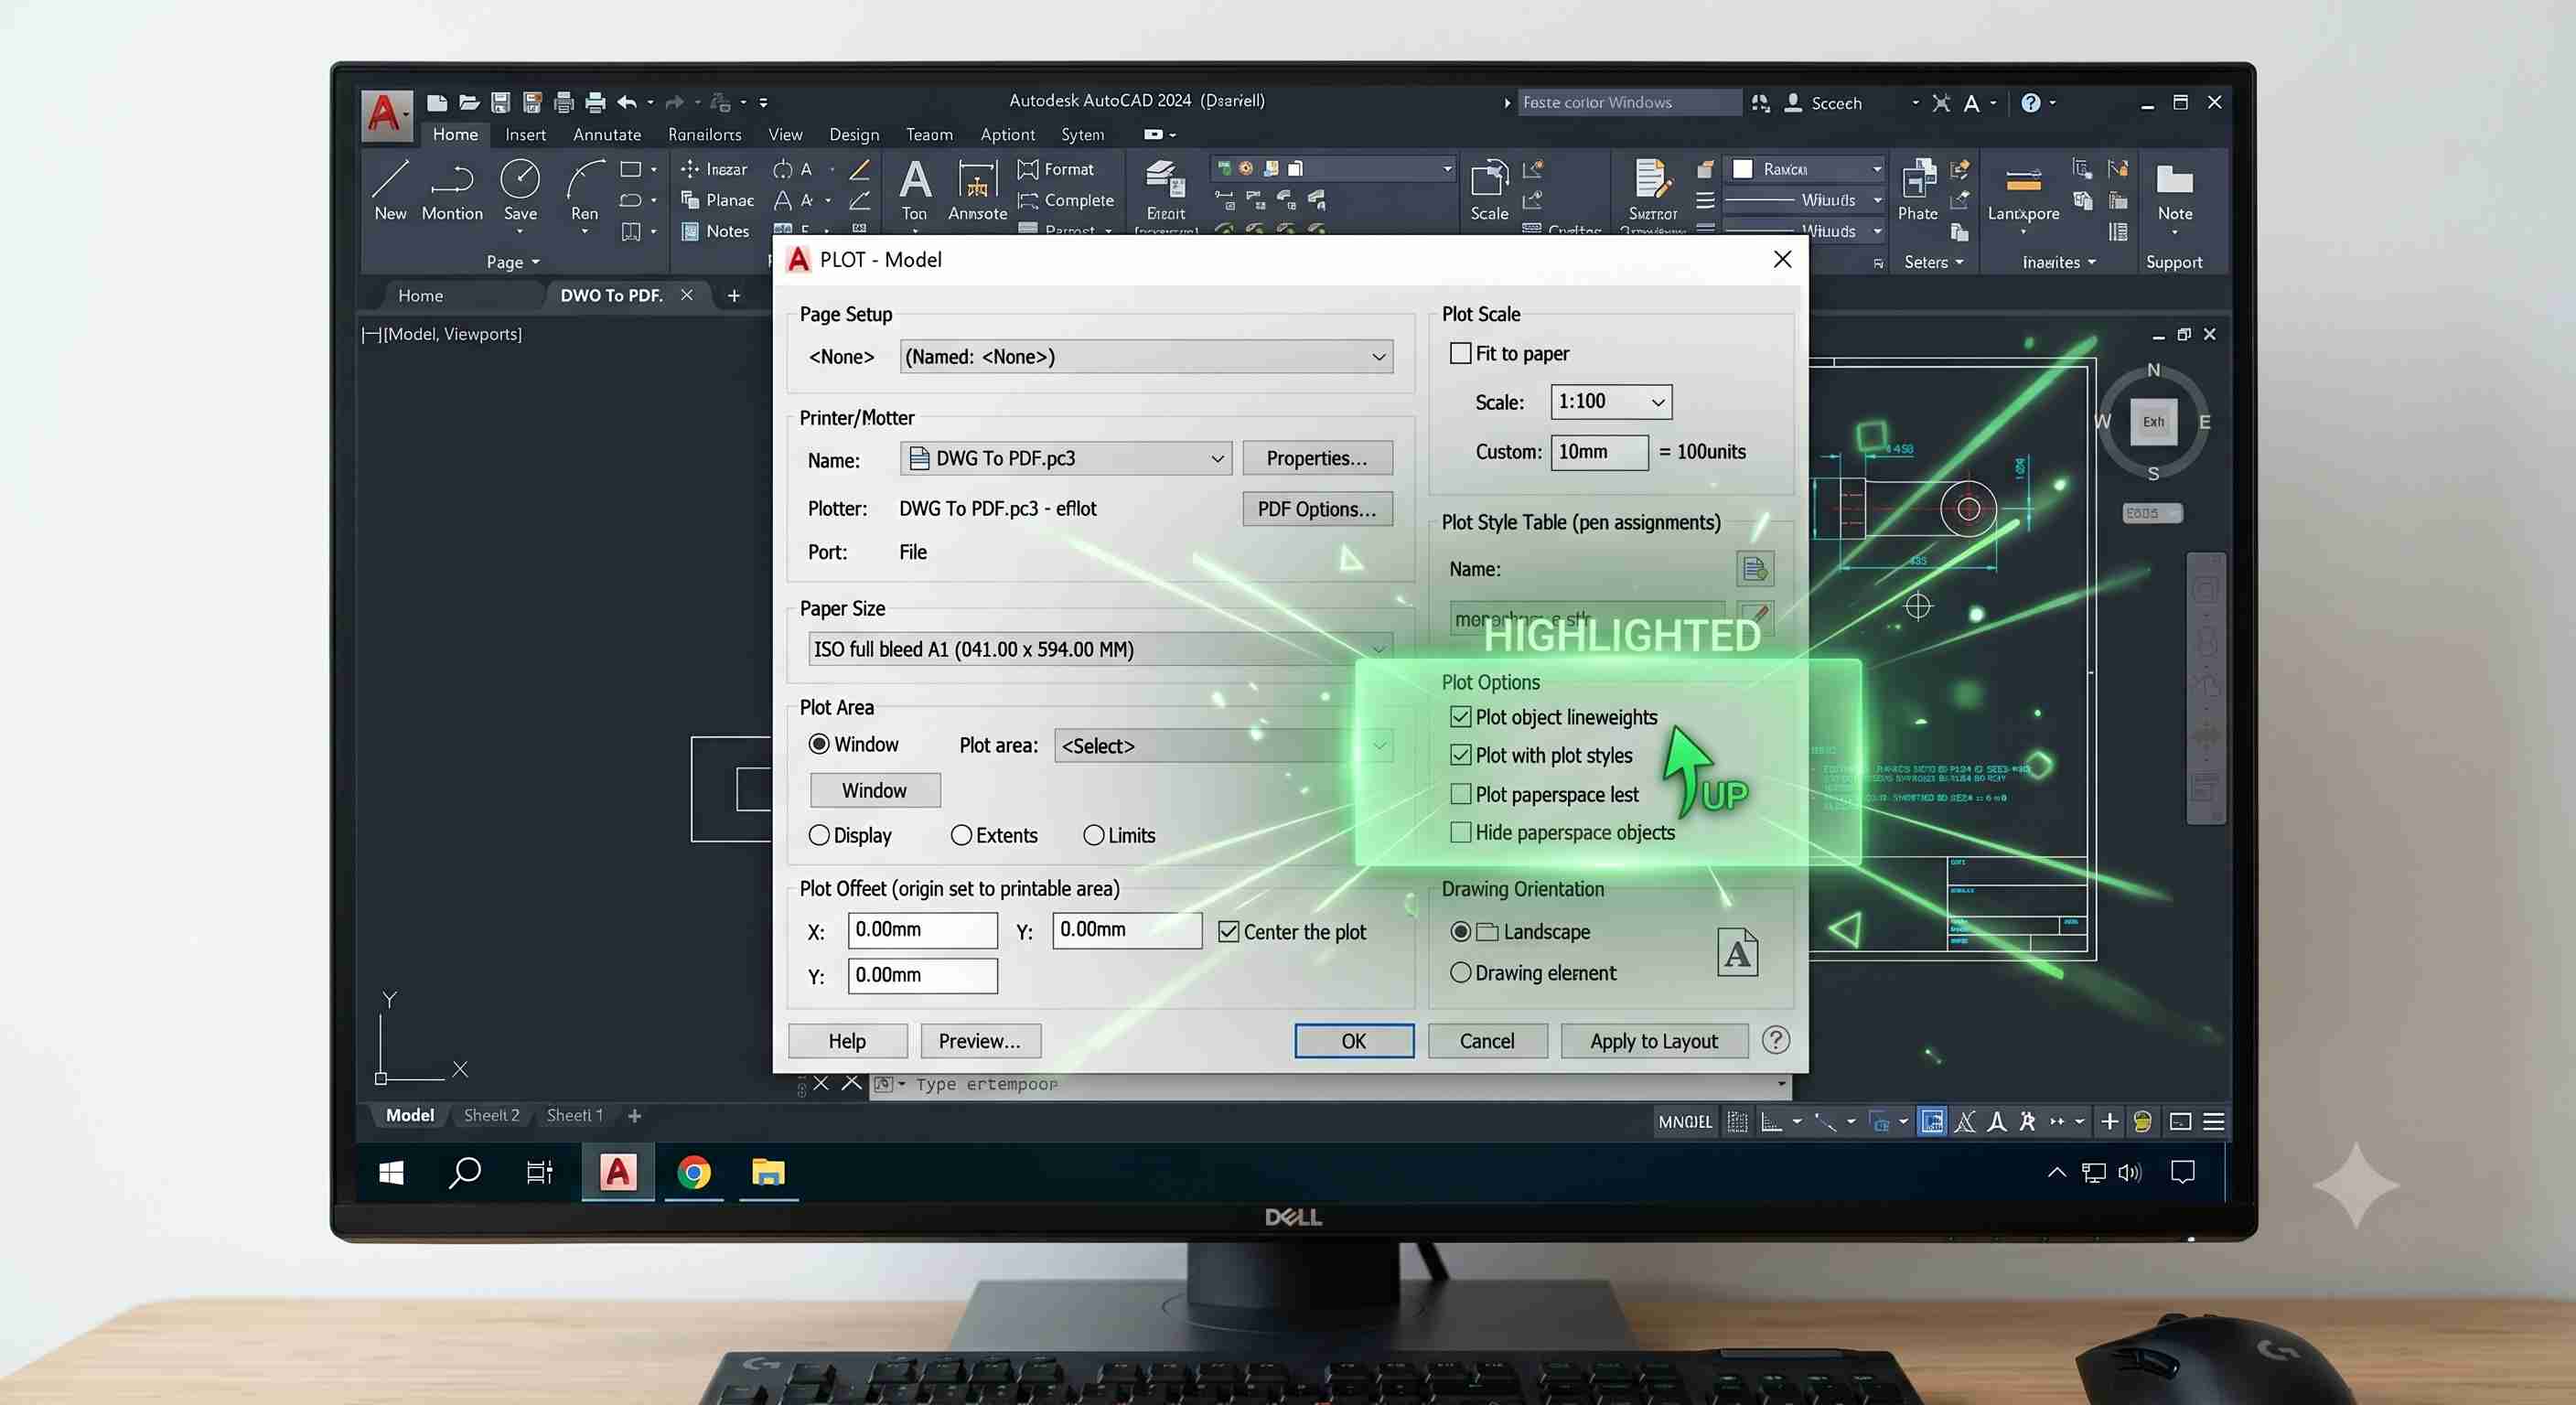Select Drawing element orientation radio
The image size is (2576, 1405).
pyautogui.click(x=1460, y=972)
